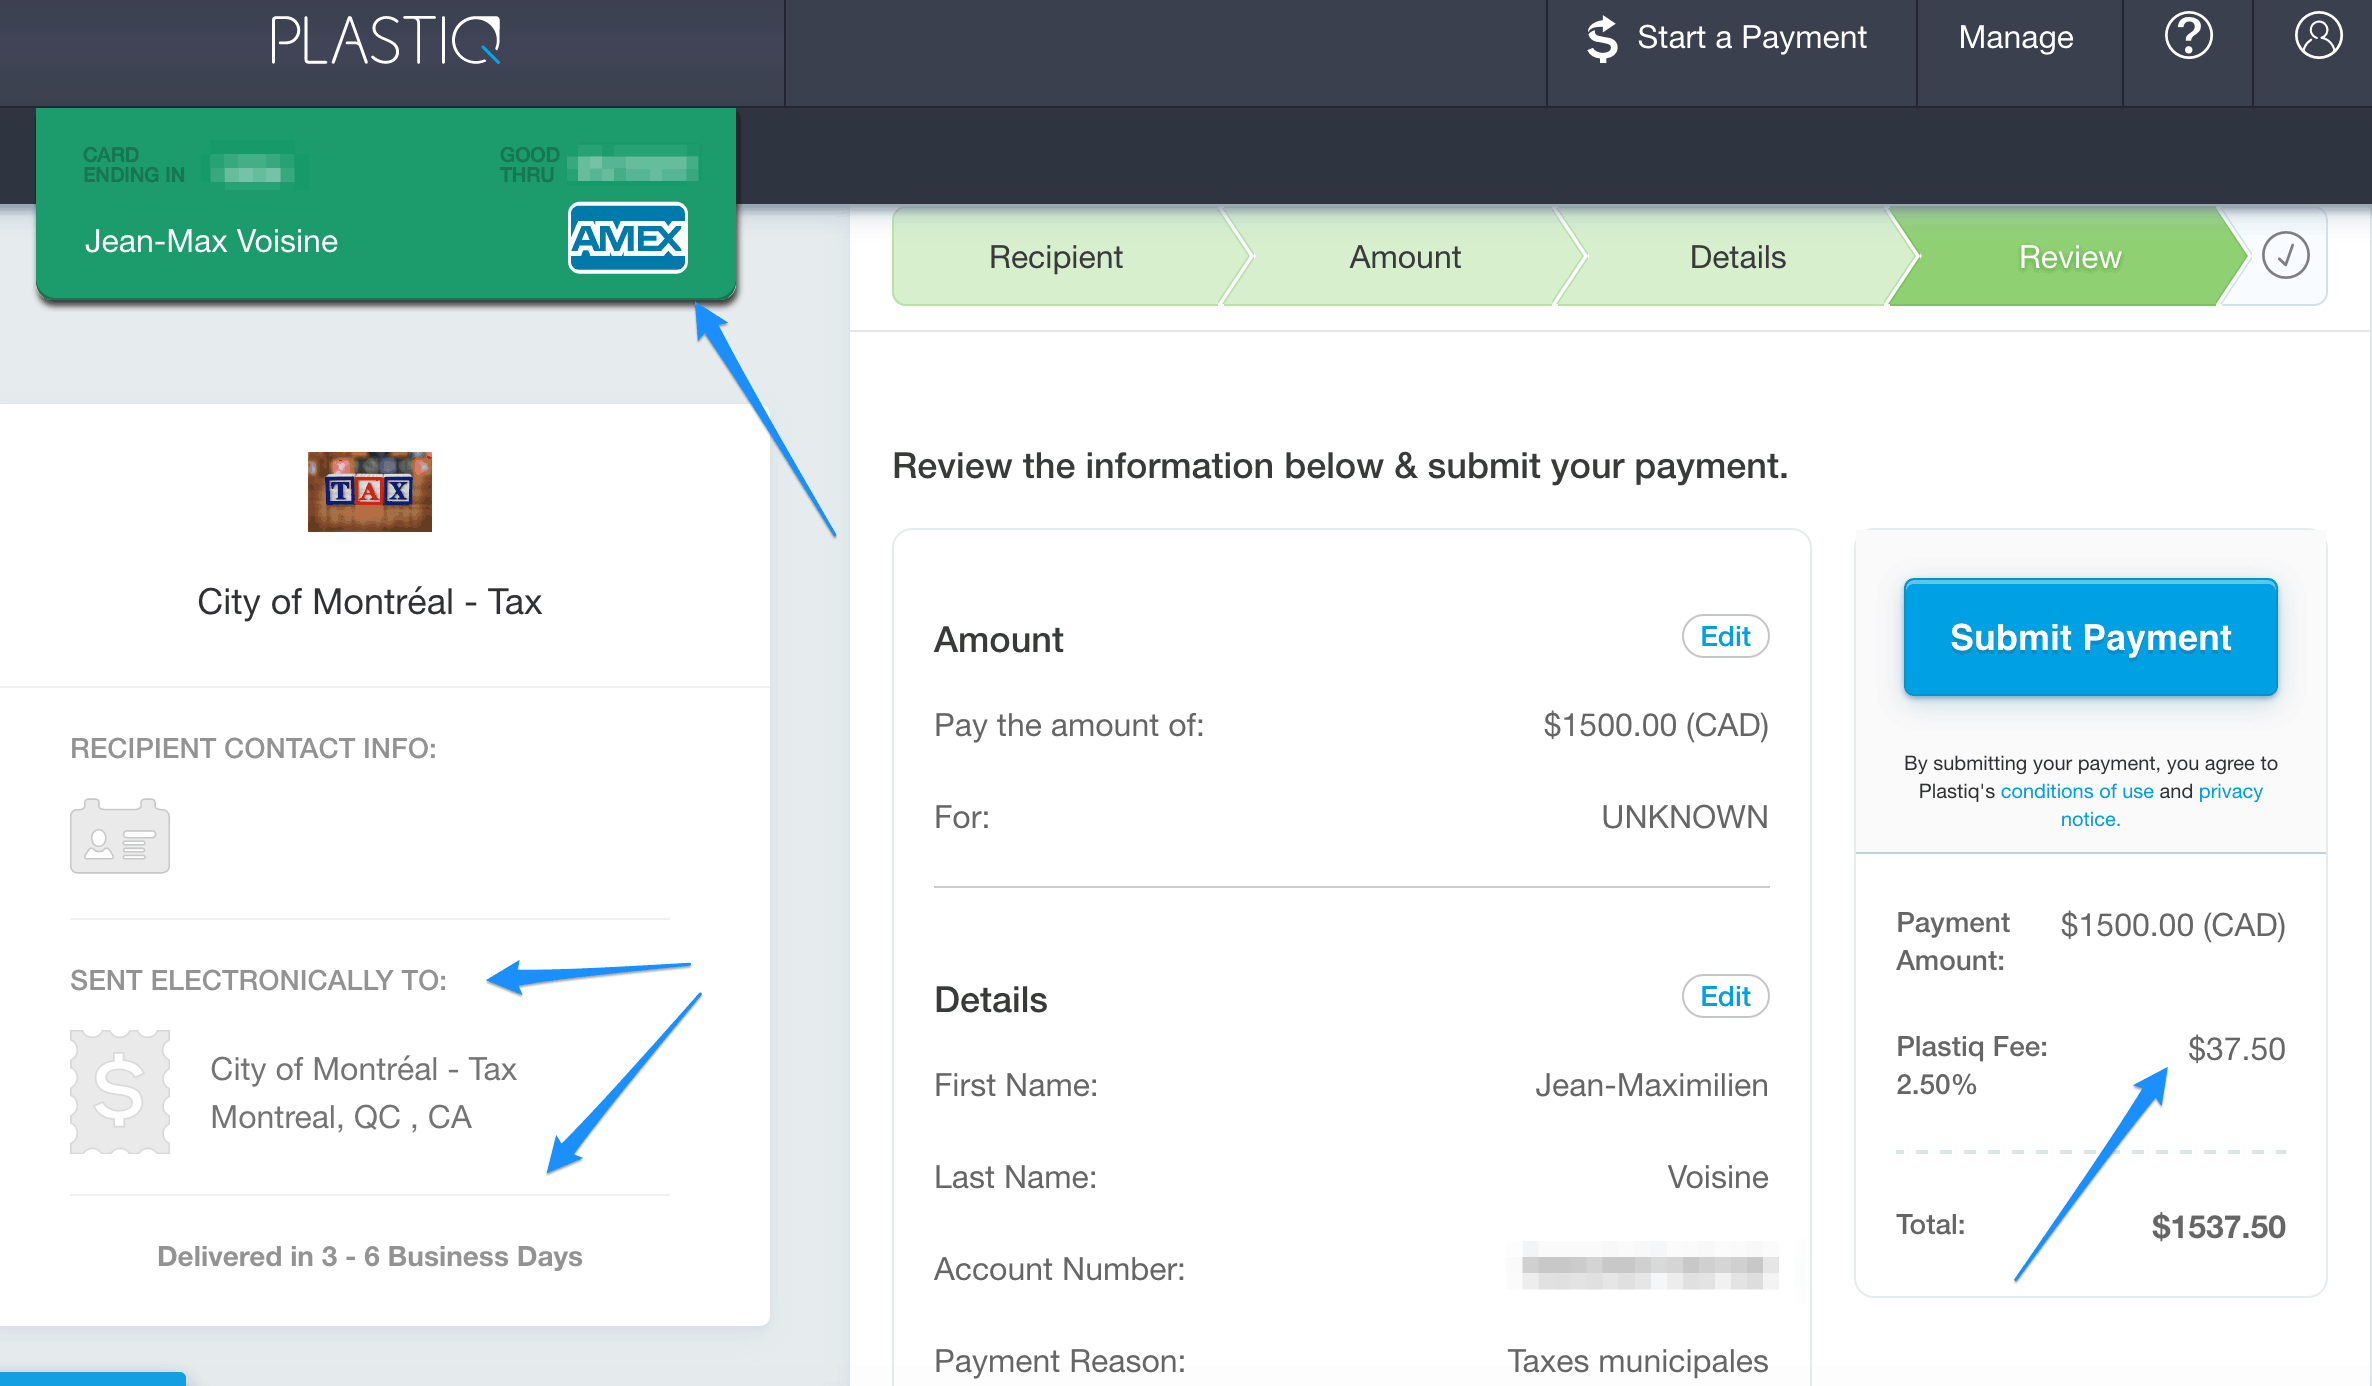Click the AMEX card logo
Viewport: 2372px width, 1386px height.
pyautogui.click(x=627, y=238)
